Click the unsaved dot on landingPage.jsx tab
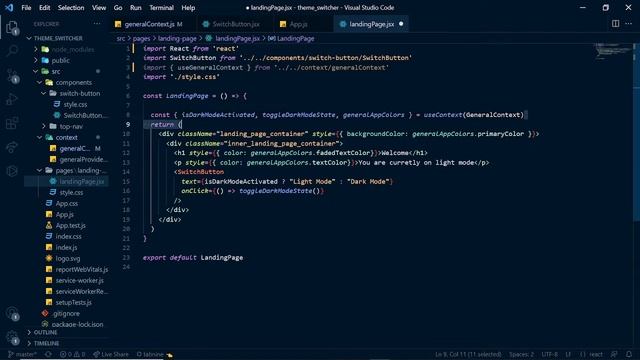Image resolution: width=640 pixels, height=360 pixels. 401,24
